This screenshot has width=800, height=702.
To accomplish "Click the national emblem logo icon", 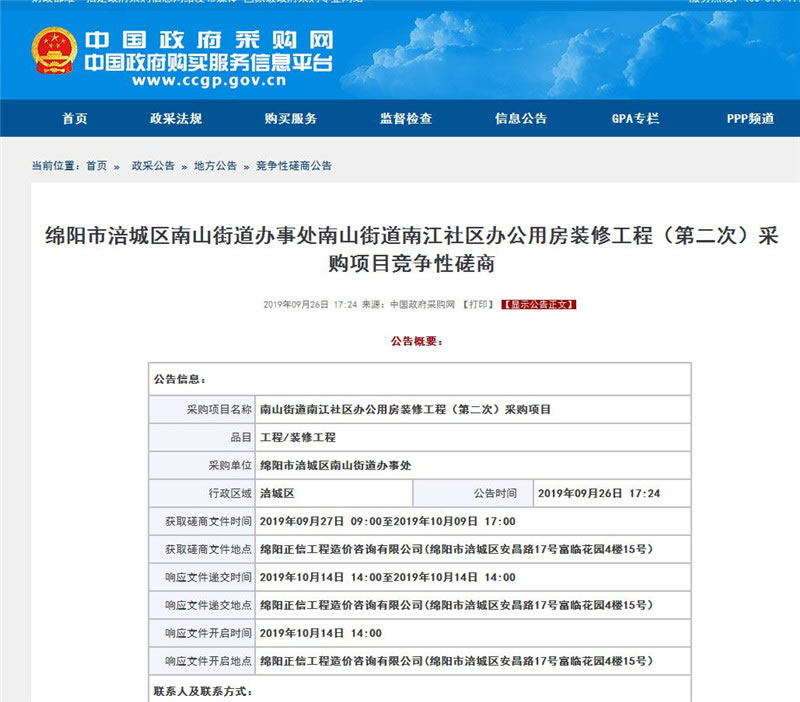I will click(x=53, y=53).
